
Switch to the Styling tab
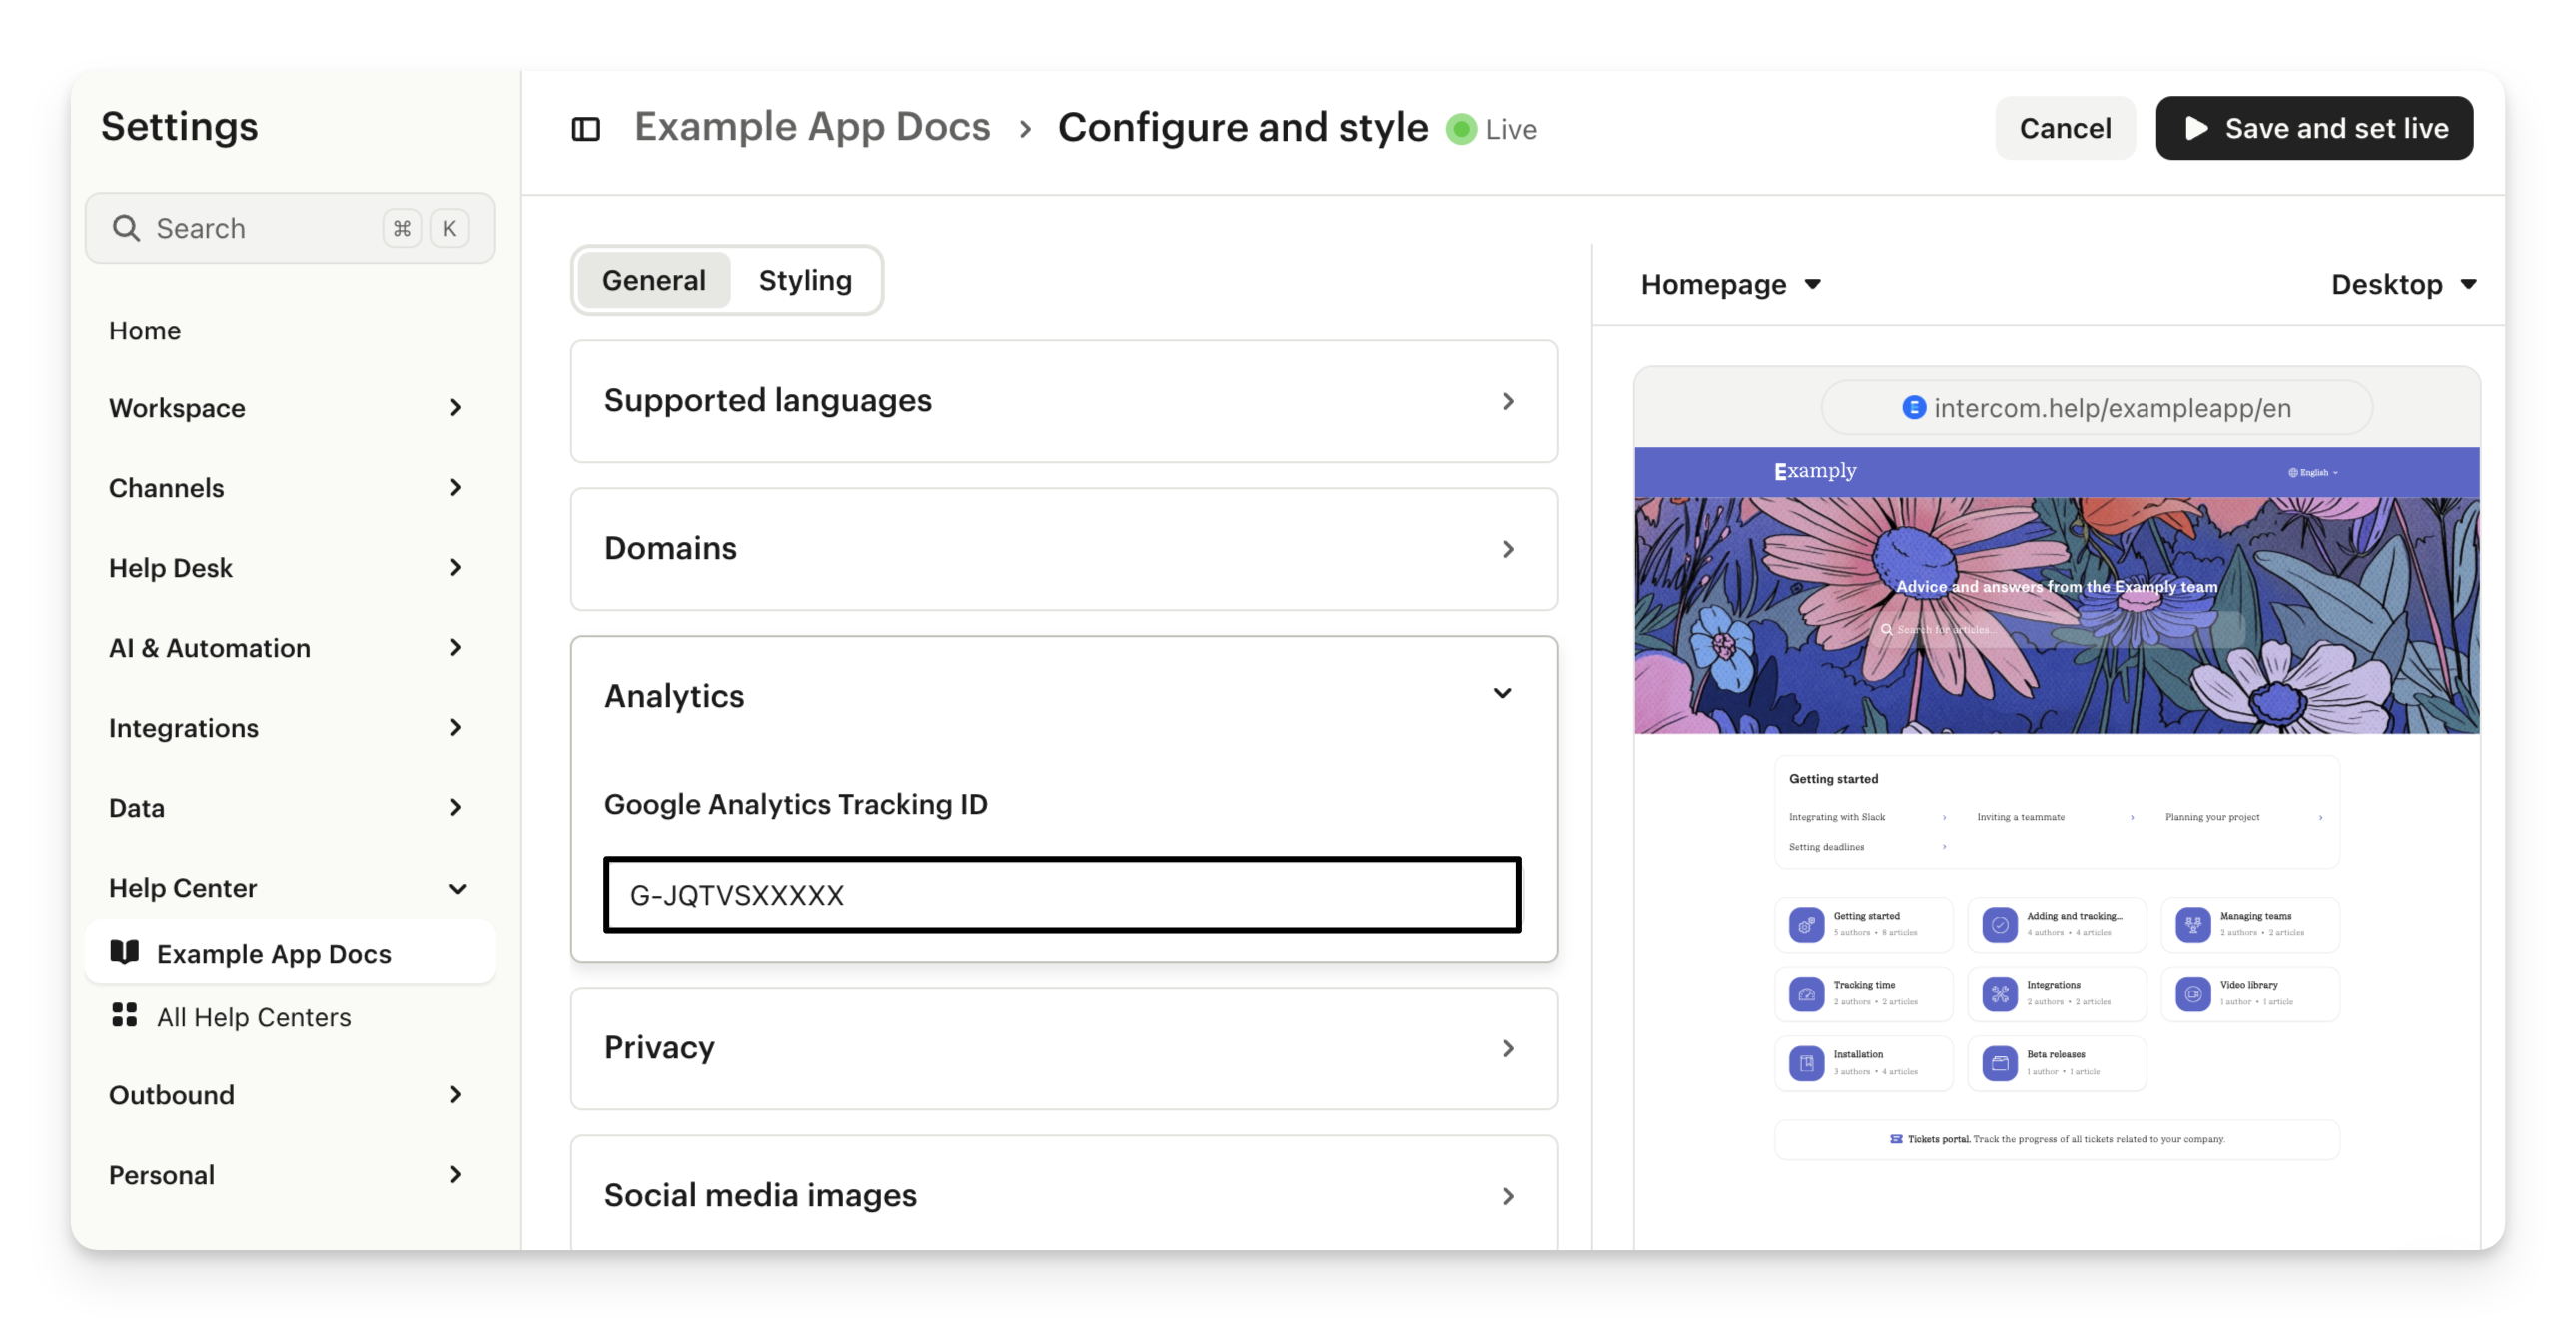point(805,280)
